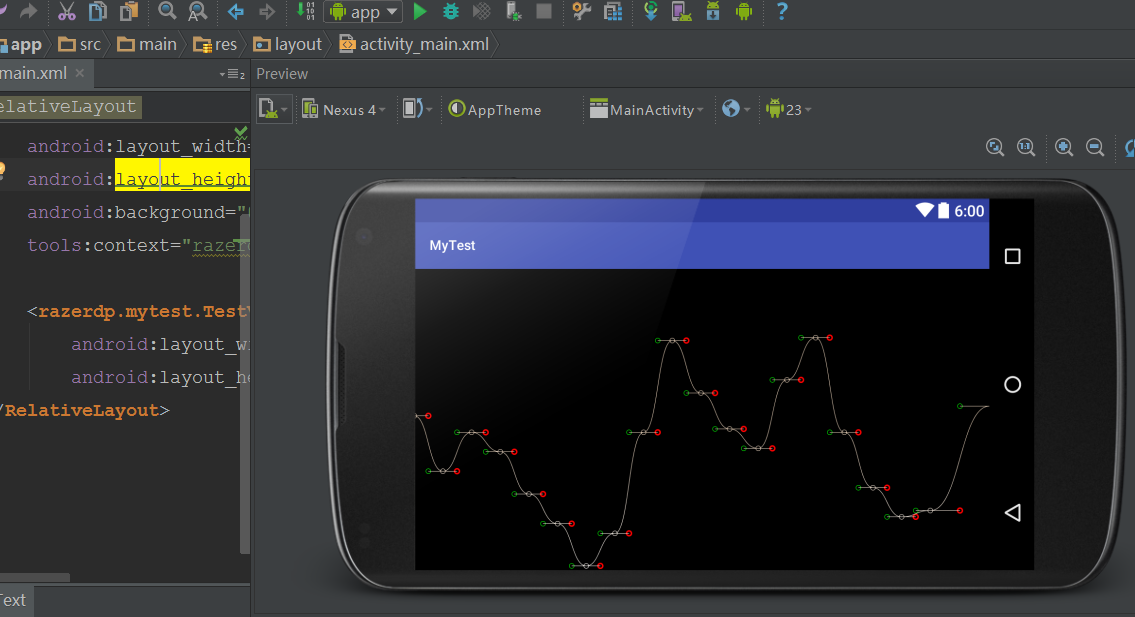Viewport: 1135px width, 617px height.
Task: Open Project Structure wrench settings icon
Action: [x=582, y=11]
